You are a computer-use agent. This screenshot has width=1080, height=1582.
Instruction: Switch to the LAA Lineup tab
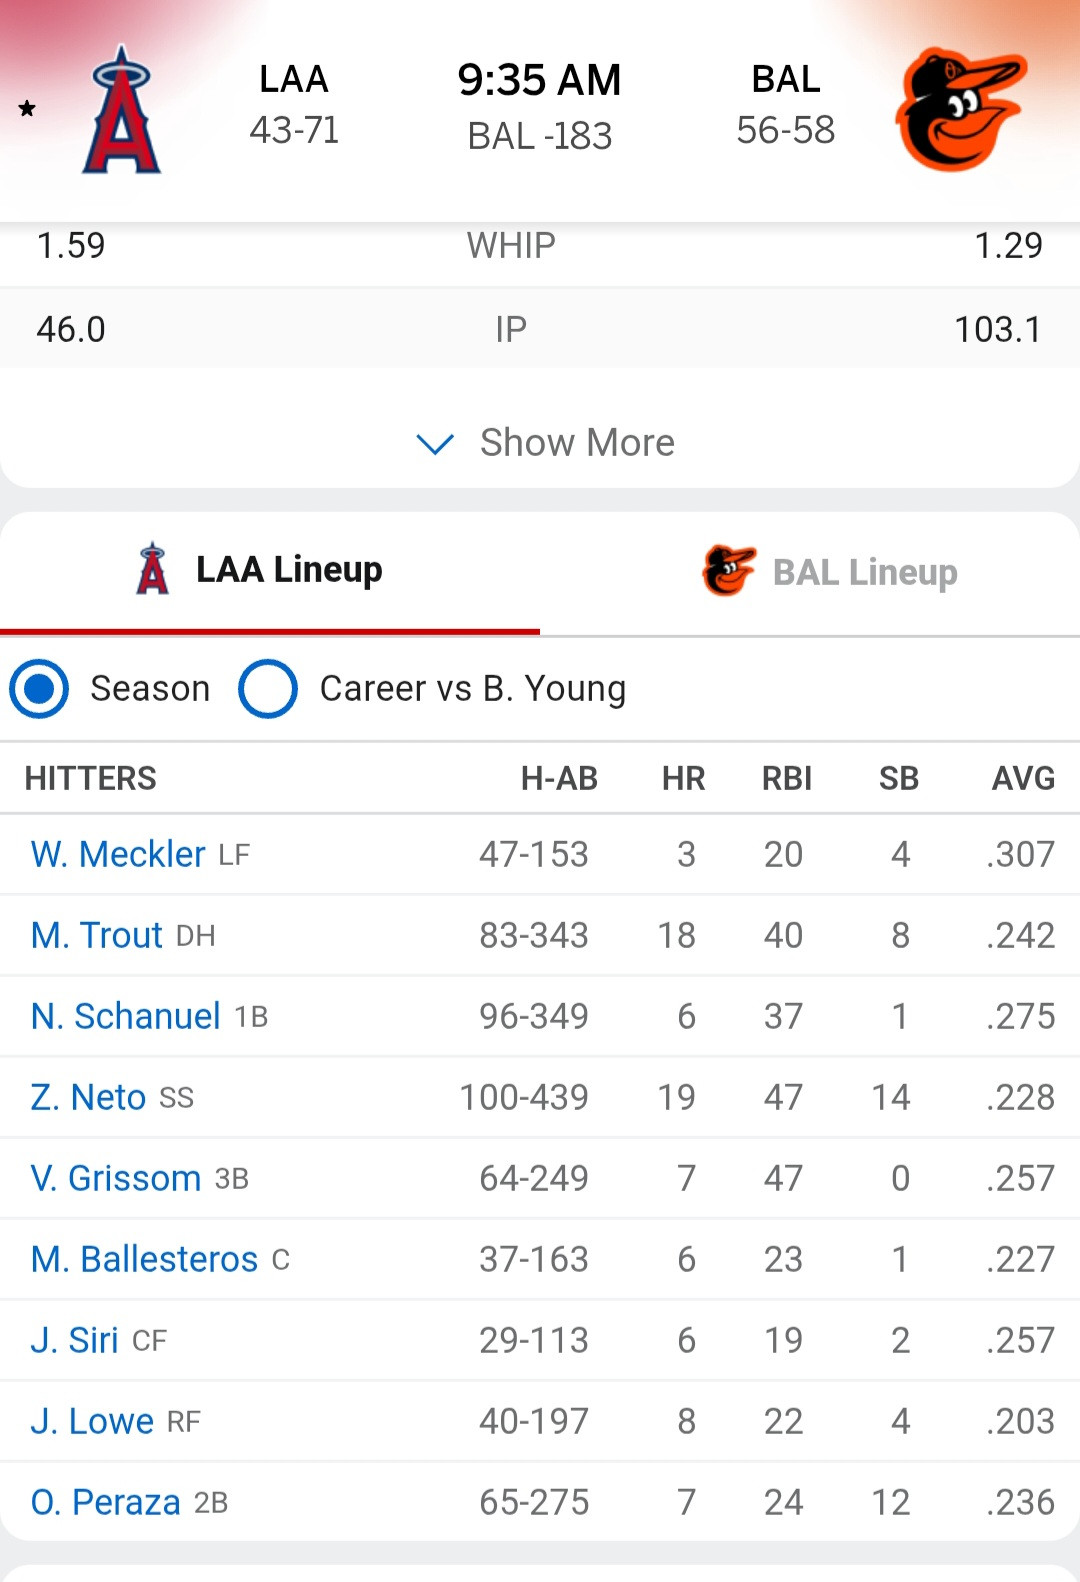270,573
